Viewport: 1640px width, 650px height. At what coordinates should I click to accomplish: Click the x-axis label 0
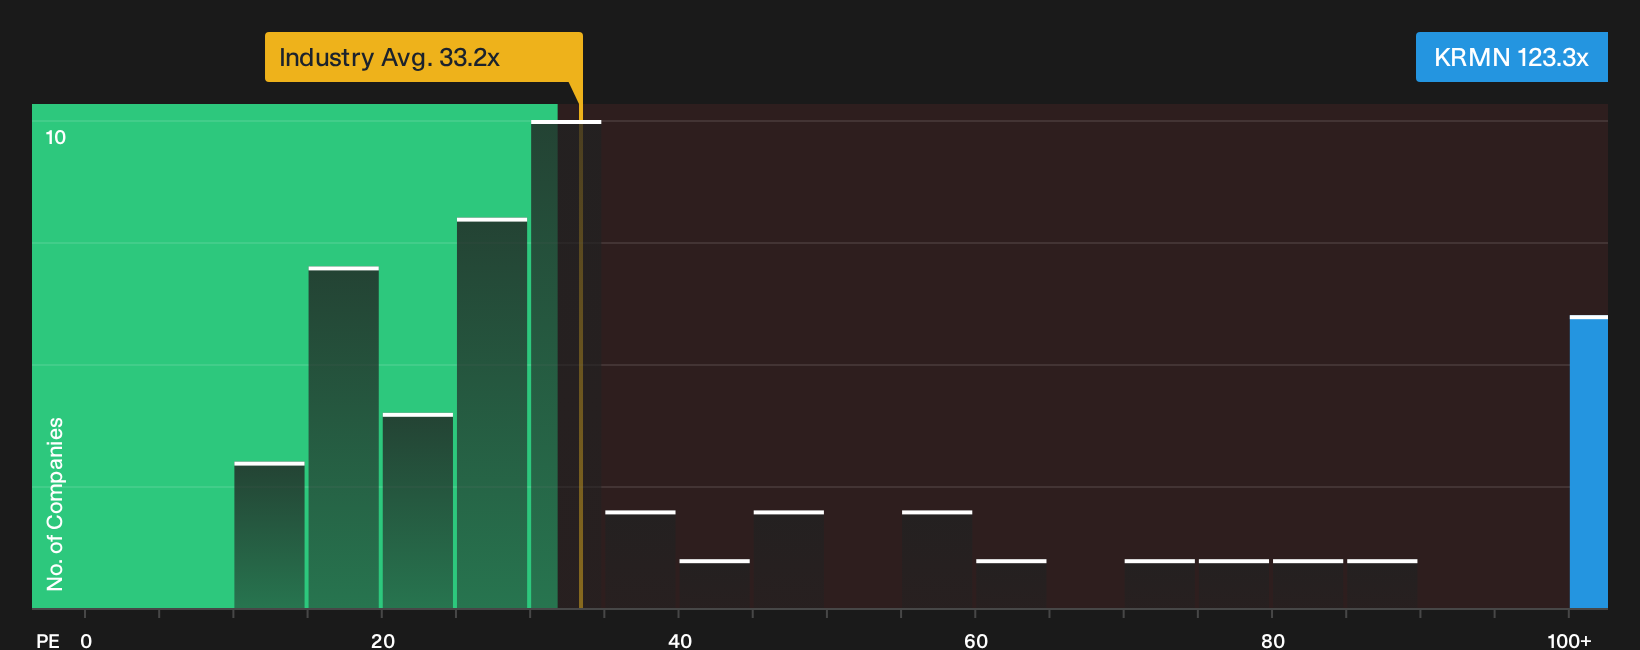pos(86,640)
